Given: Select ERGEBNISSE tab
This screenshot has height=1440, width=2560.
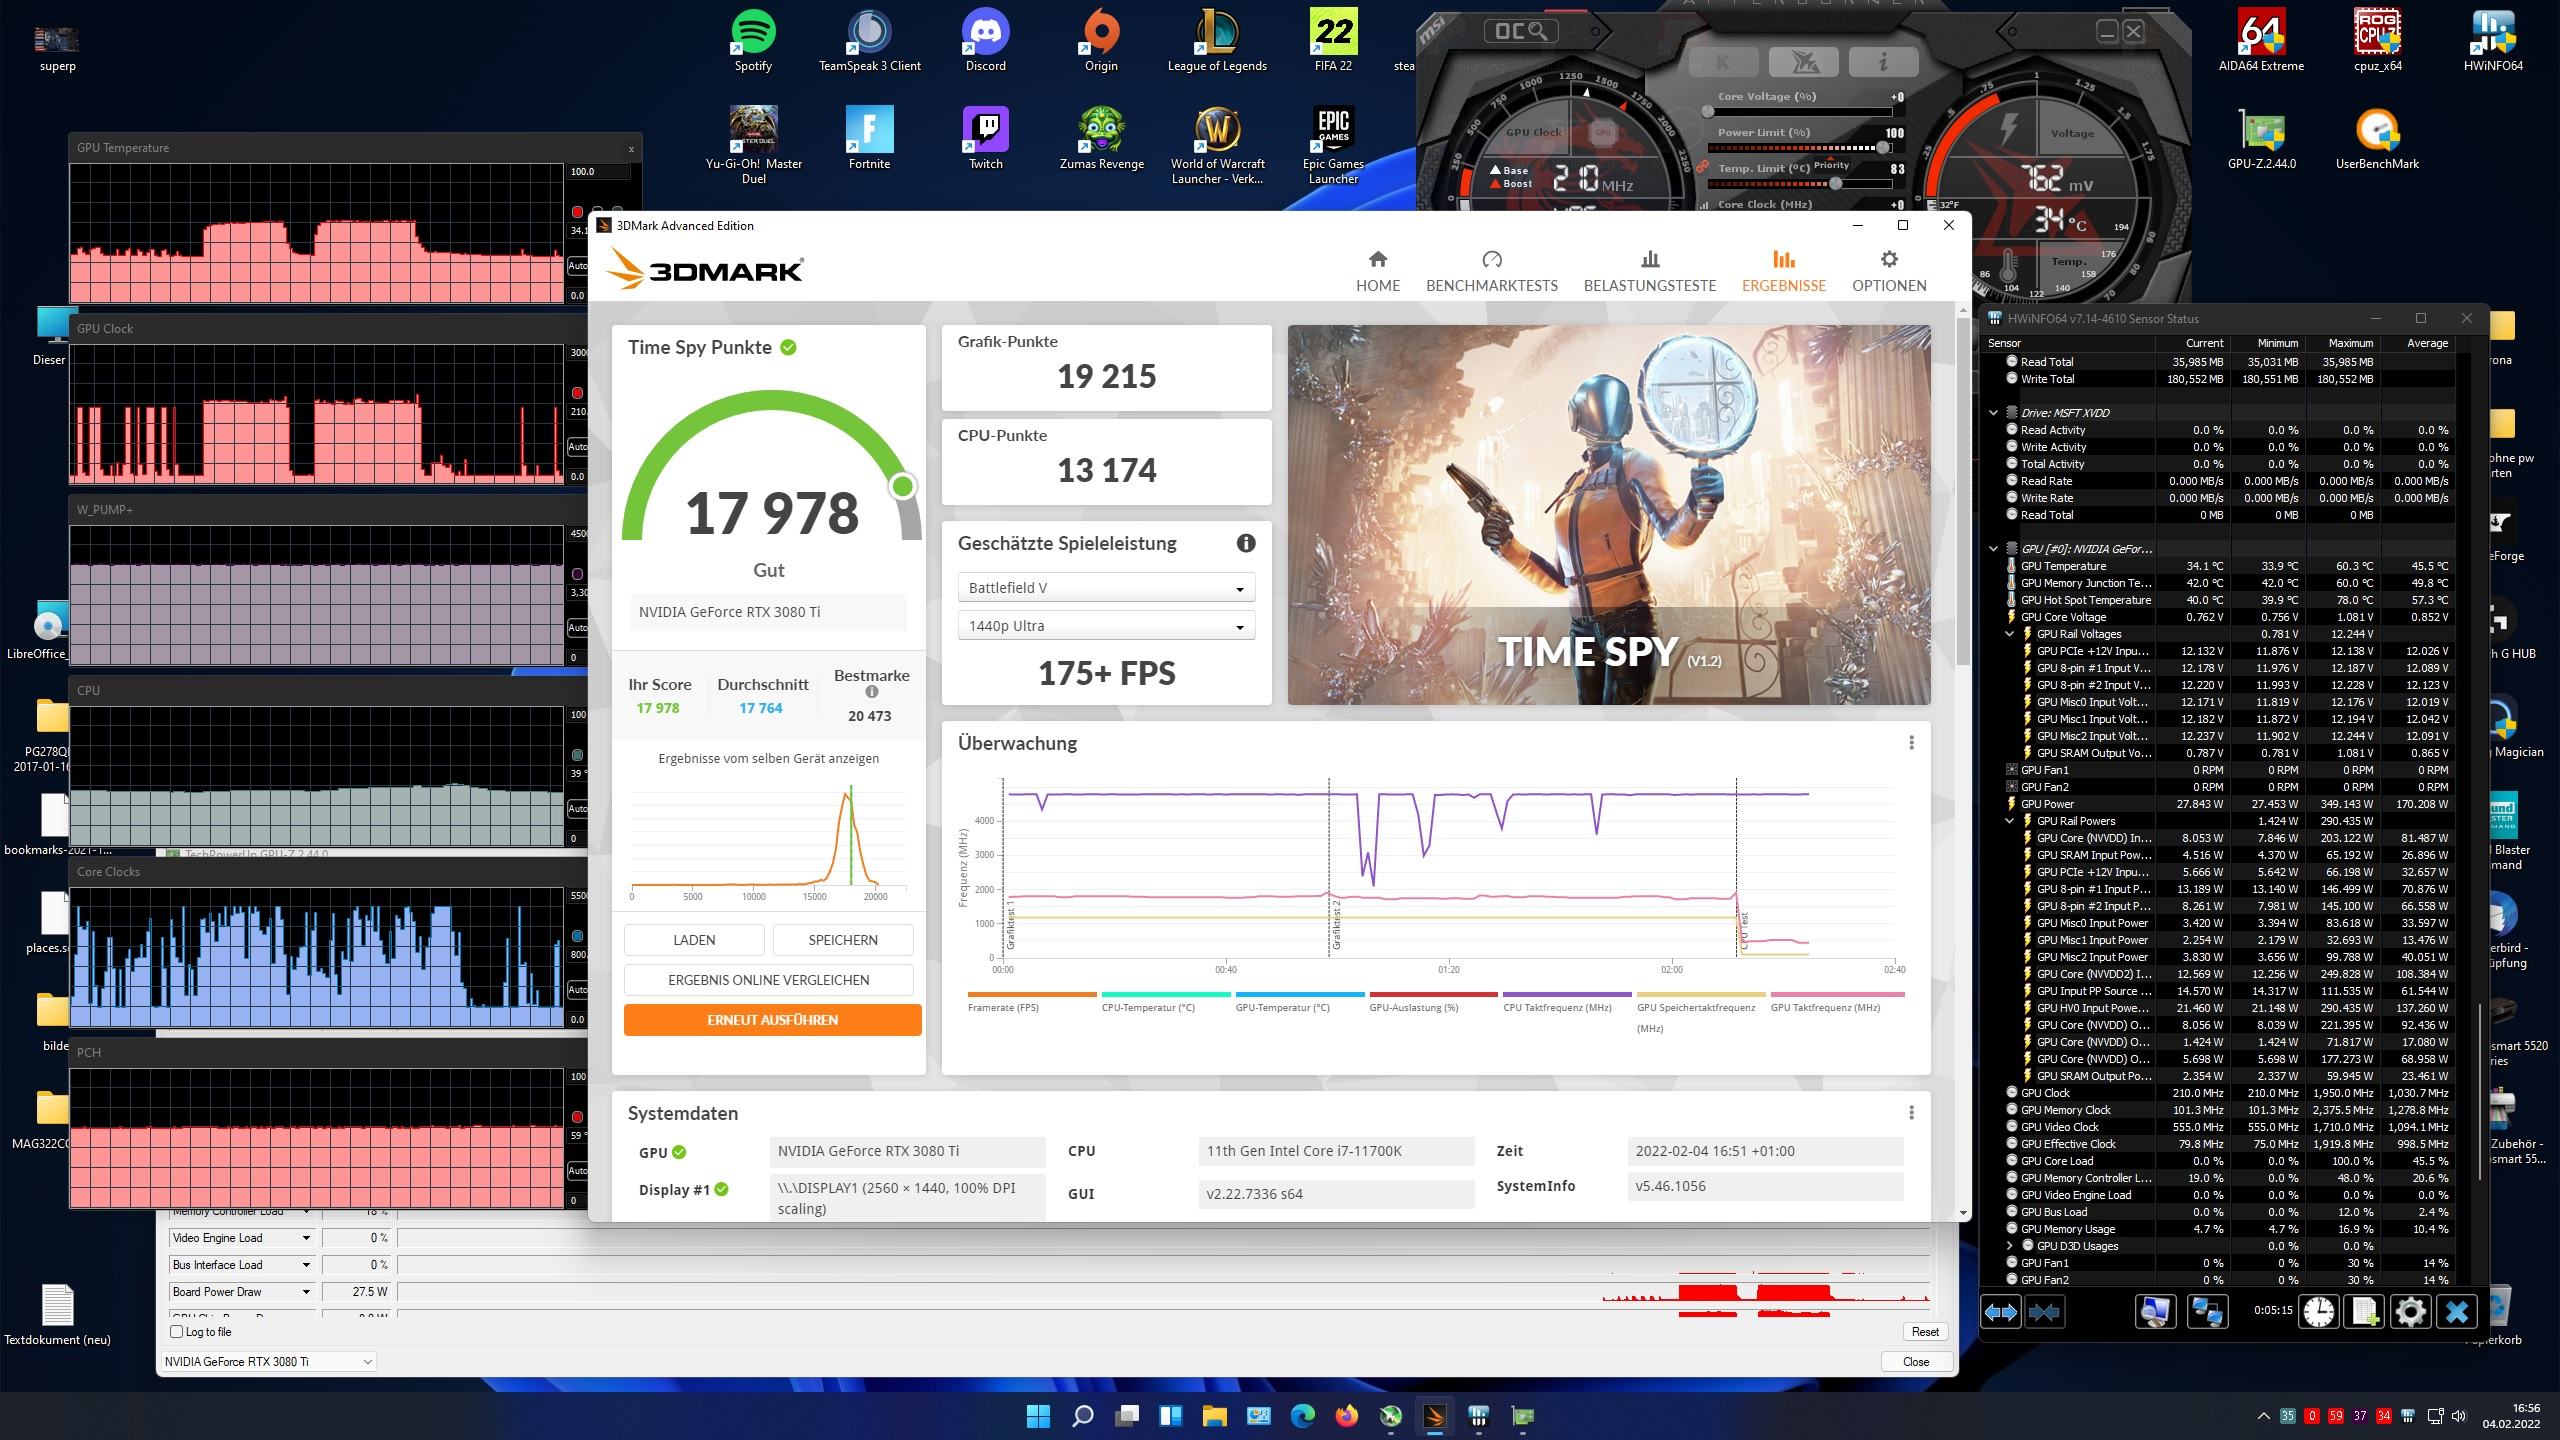Looking at the screenshot, I should tap(1783, 272).
